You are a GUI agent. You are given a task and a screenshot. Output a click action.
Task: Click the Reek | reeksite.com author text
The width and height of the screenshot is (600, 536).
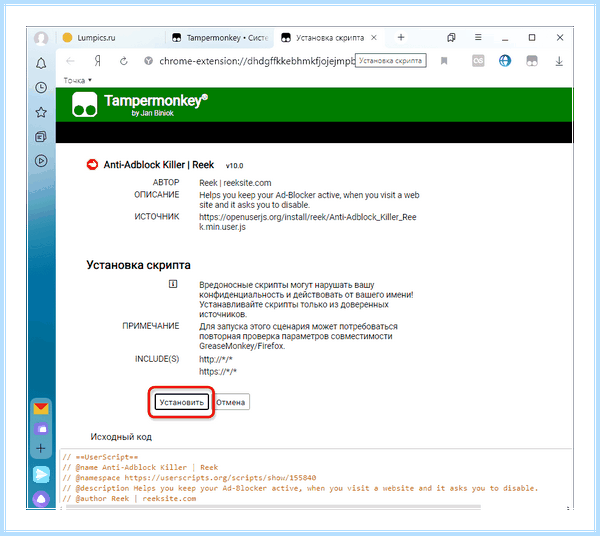pyautogui.click(x=235, y=183)
